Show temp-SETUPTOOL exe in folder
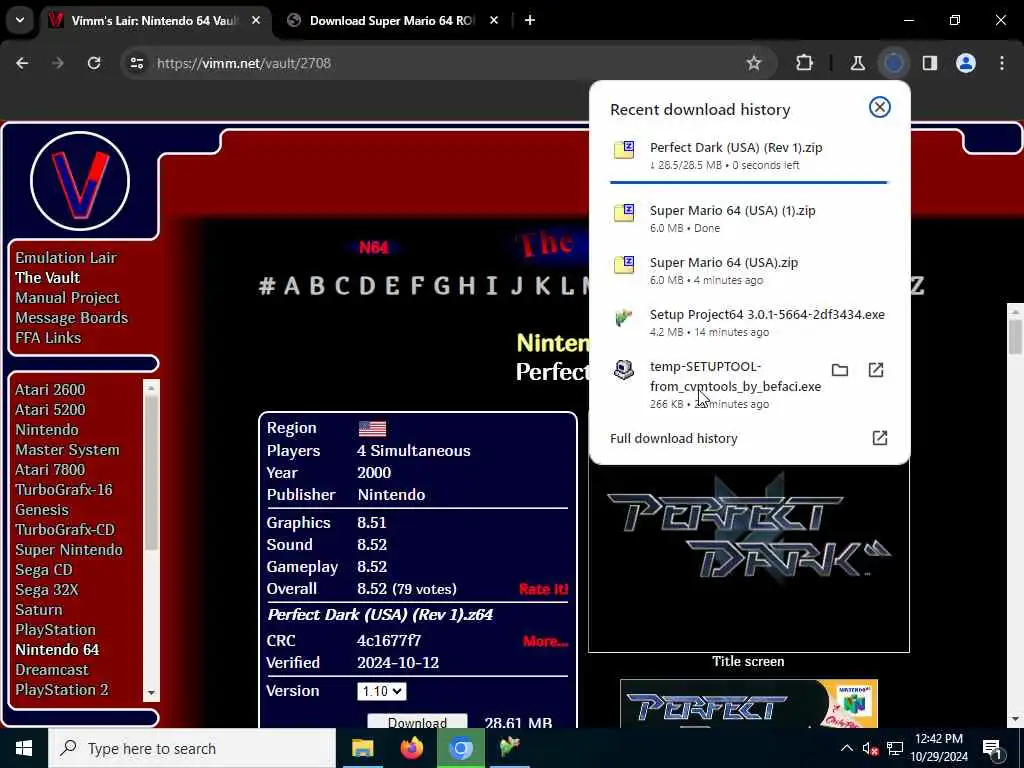The width and height of the screenshot is (1024, 768). click(x=840, y=370)
